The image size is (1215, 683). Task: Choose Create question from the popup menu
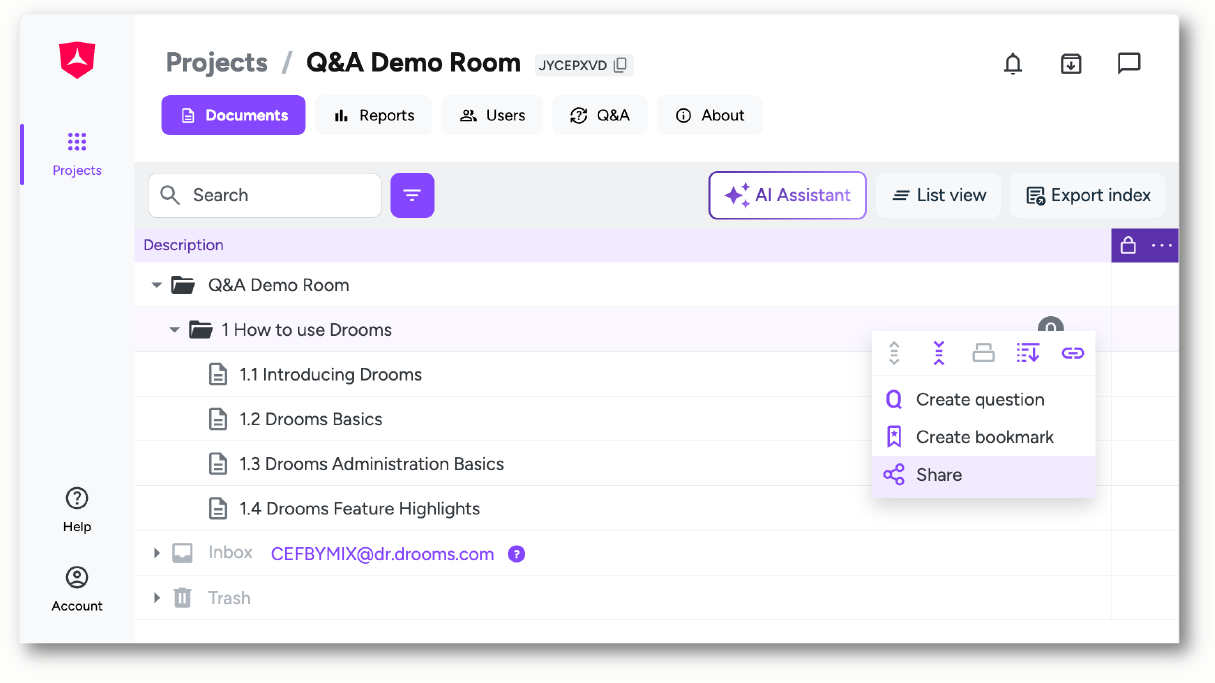[984, 400]
